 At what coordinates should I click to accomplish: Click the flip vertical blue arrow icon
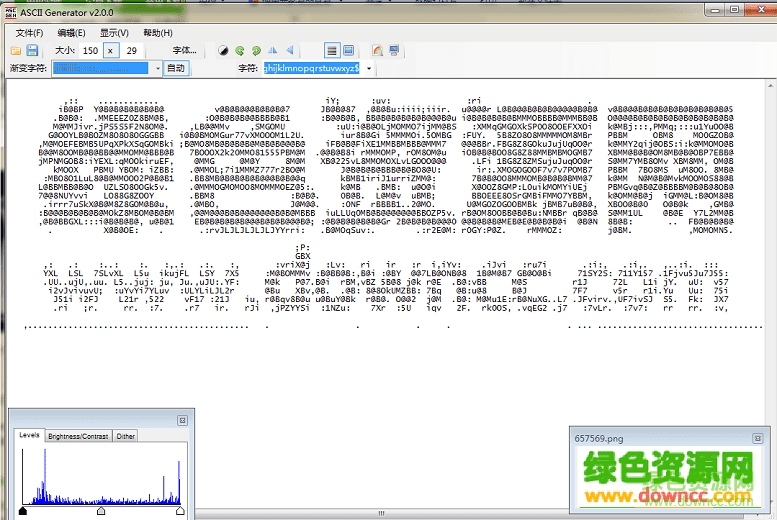[289, 50]
